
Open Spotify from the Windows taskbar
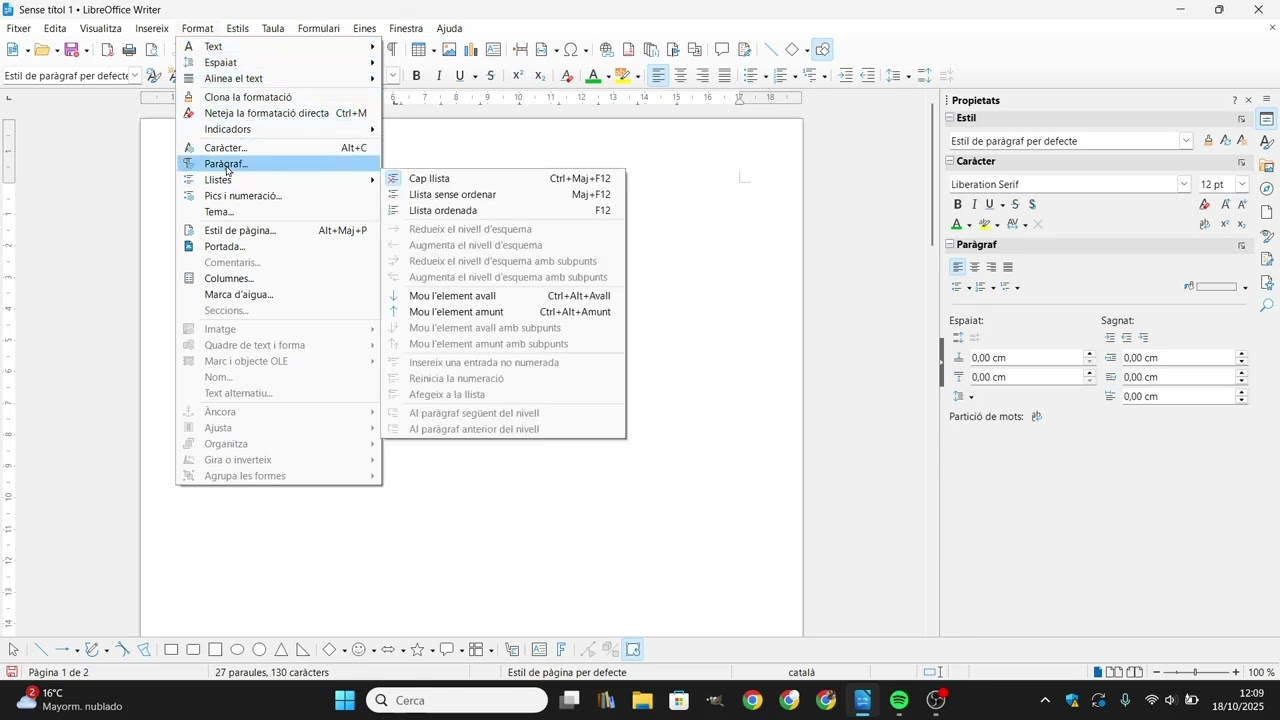[899, 700]
